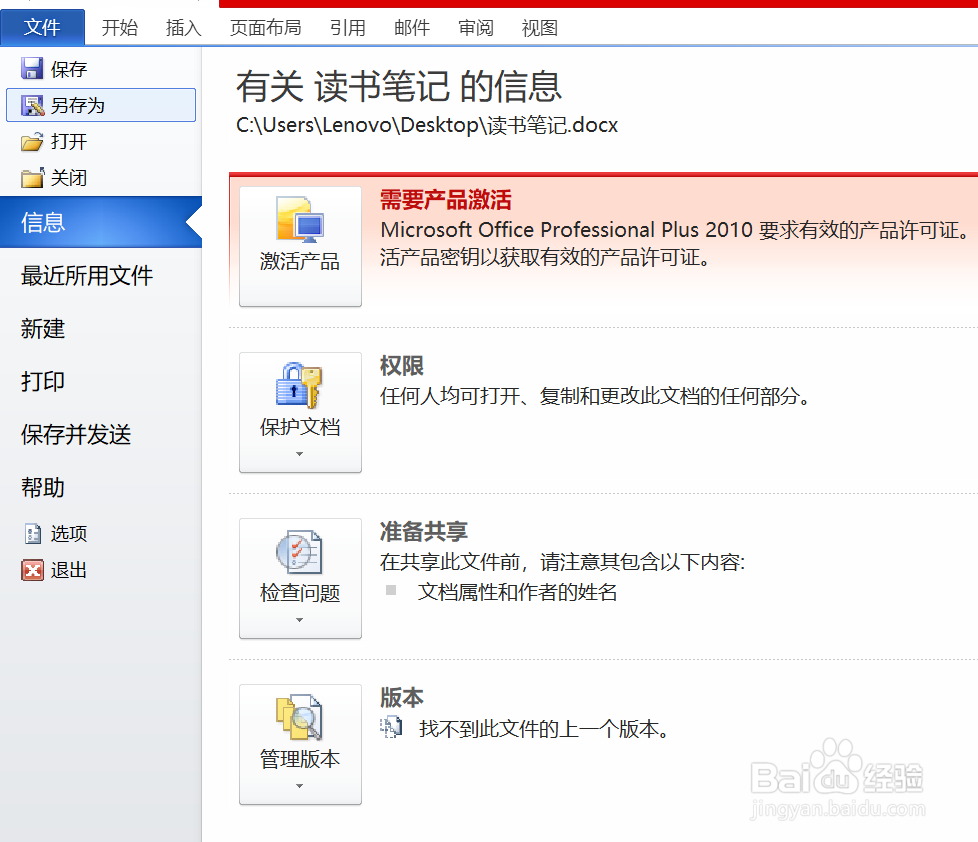Click the Manage Versions magnifier icon
Image resolution: width=978 pixels, height=842 pixels.
(x=299, y=717)
